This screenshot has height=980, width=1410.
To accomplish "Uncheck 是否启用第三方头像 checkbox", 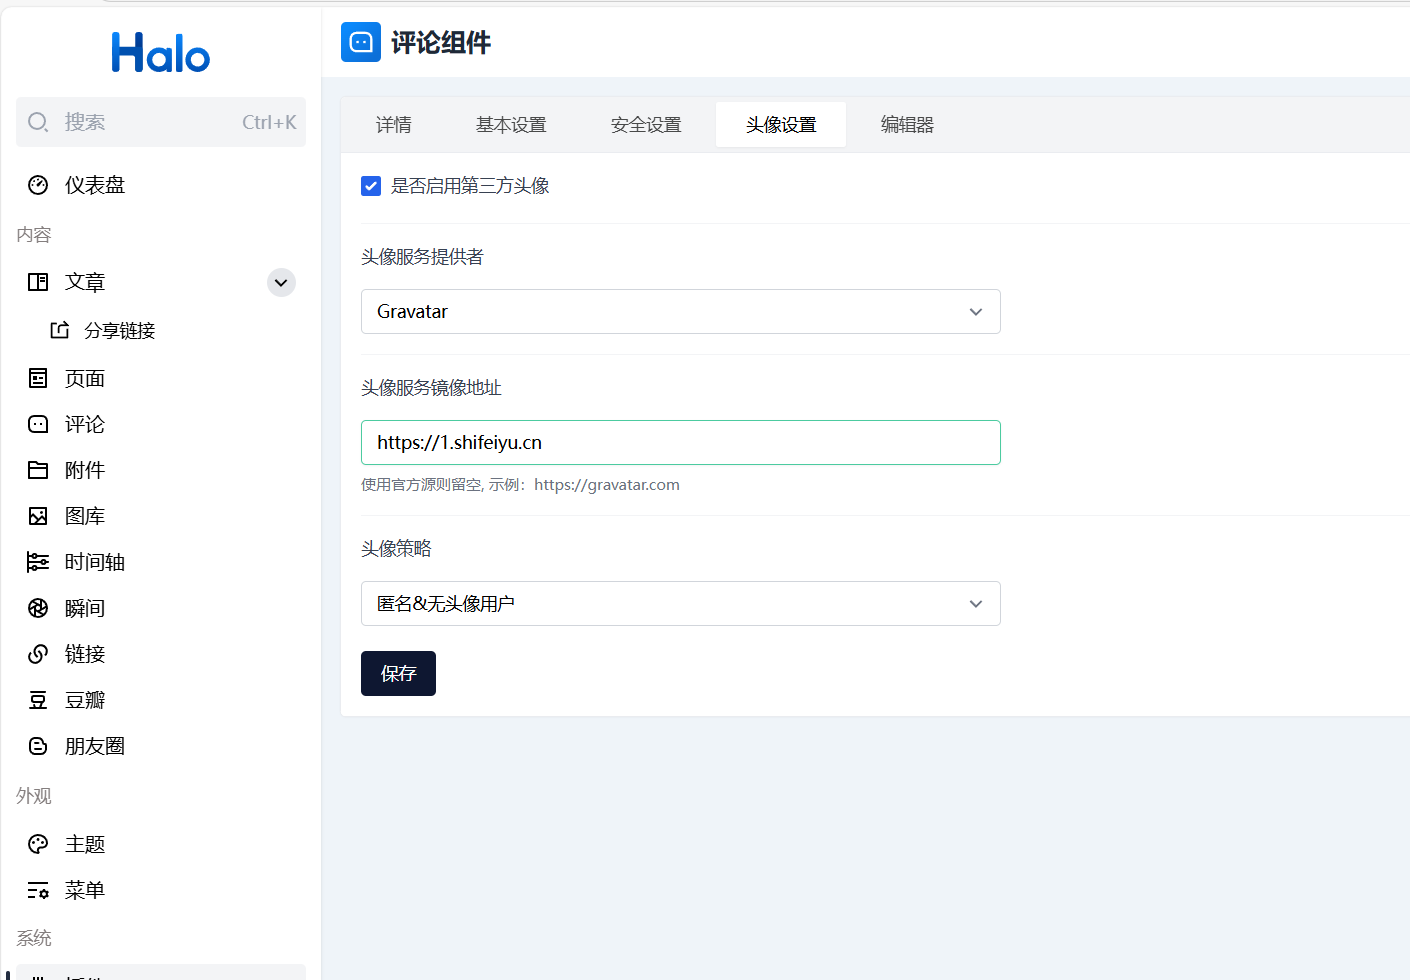I will coord(371,186).
